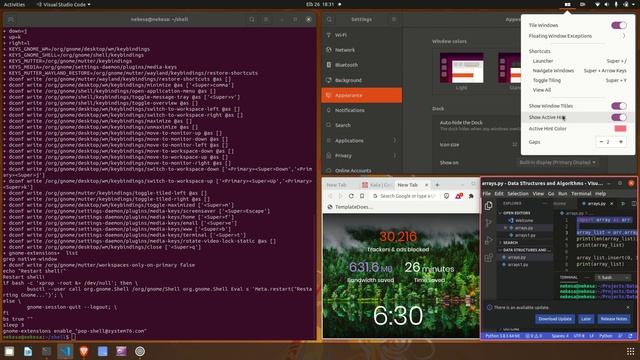Open the Selection menu in VS Code
Image resolution: width=640 pixels, height=360 pixels.
click(x=518, y=193)
